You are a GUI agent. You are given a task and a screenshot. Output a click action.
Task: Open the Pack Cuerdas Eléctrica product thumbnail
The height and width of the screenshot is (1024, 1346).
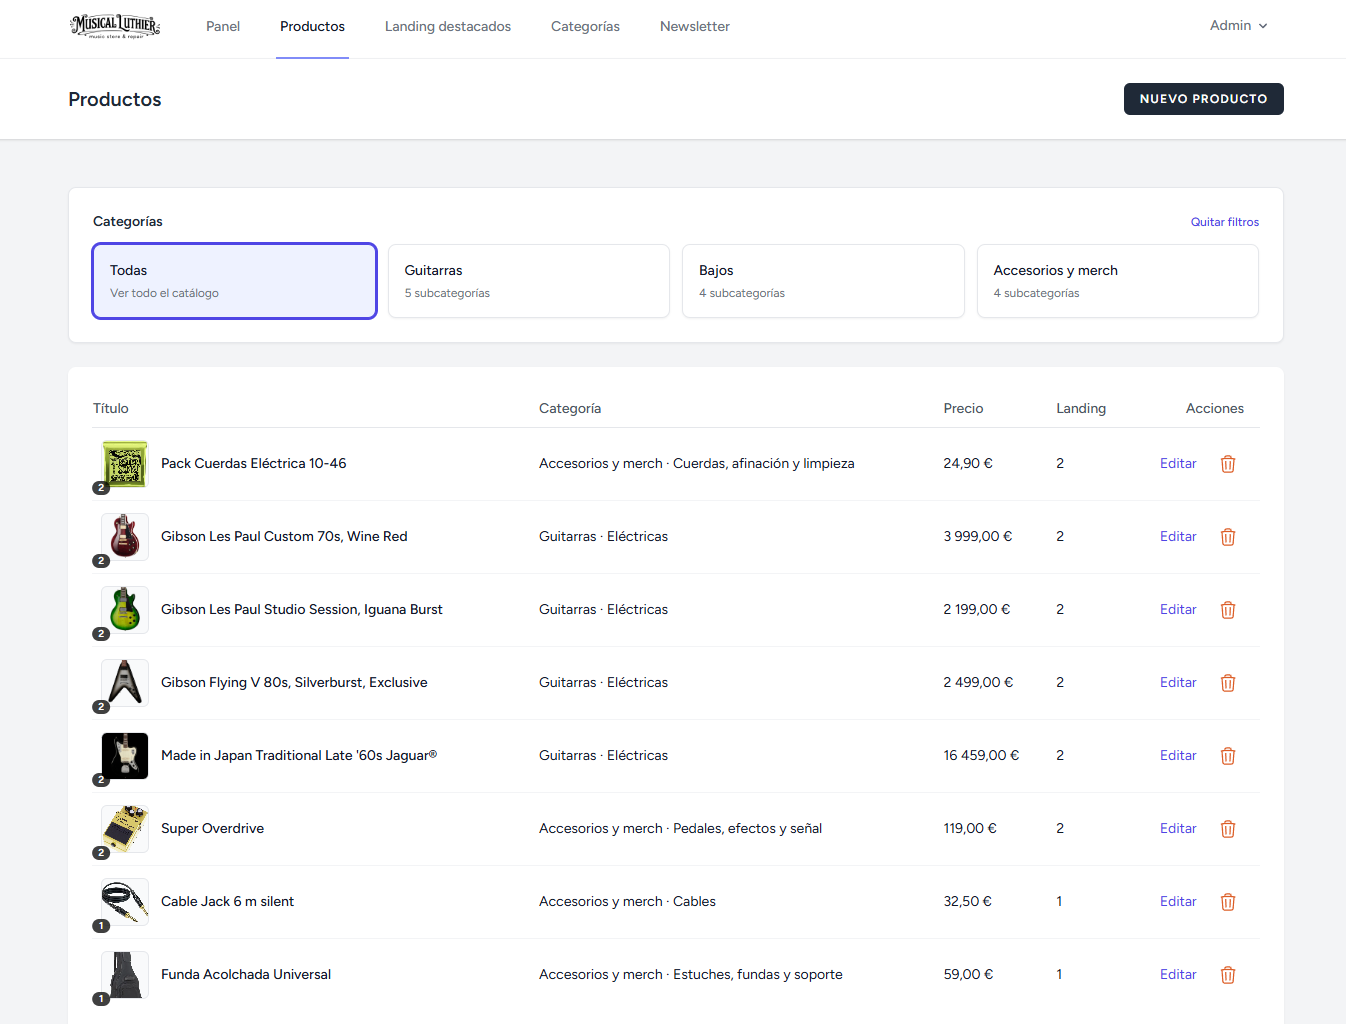[125, 464]
